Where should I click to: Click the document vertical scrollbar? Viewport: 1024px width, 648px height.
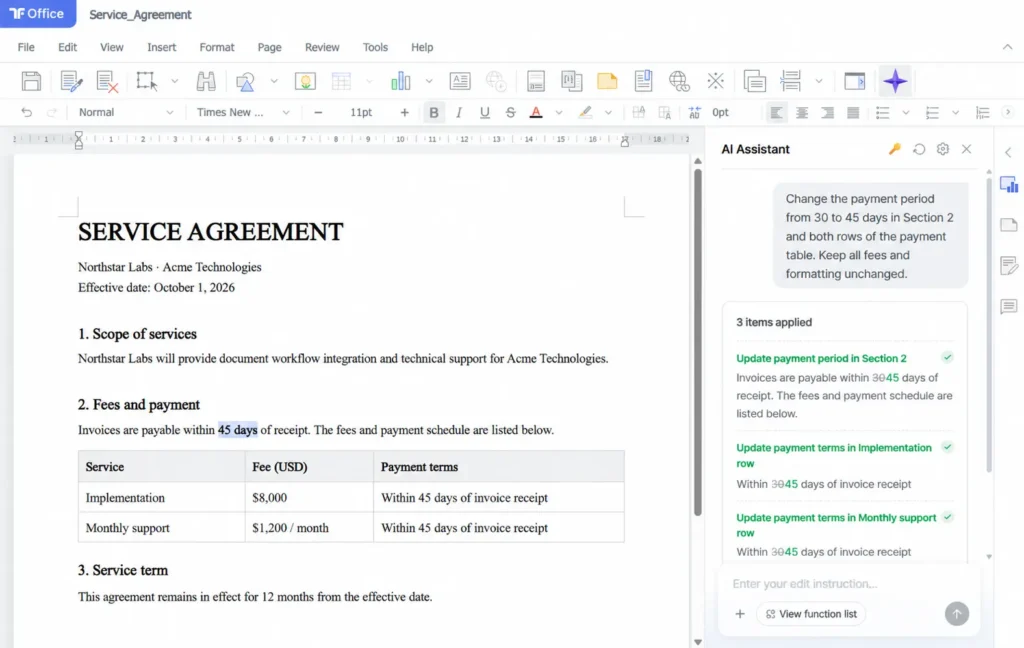[x=697, y=342]
